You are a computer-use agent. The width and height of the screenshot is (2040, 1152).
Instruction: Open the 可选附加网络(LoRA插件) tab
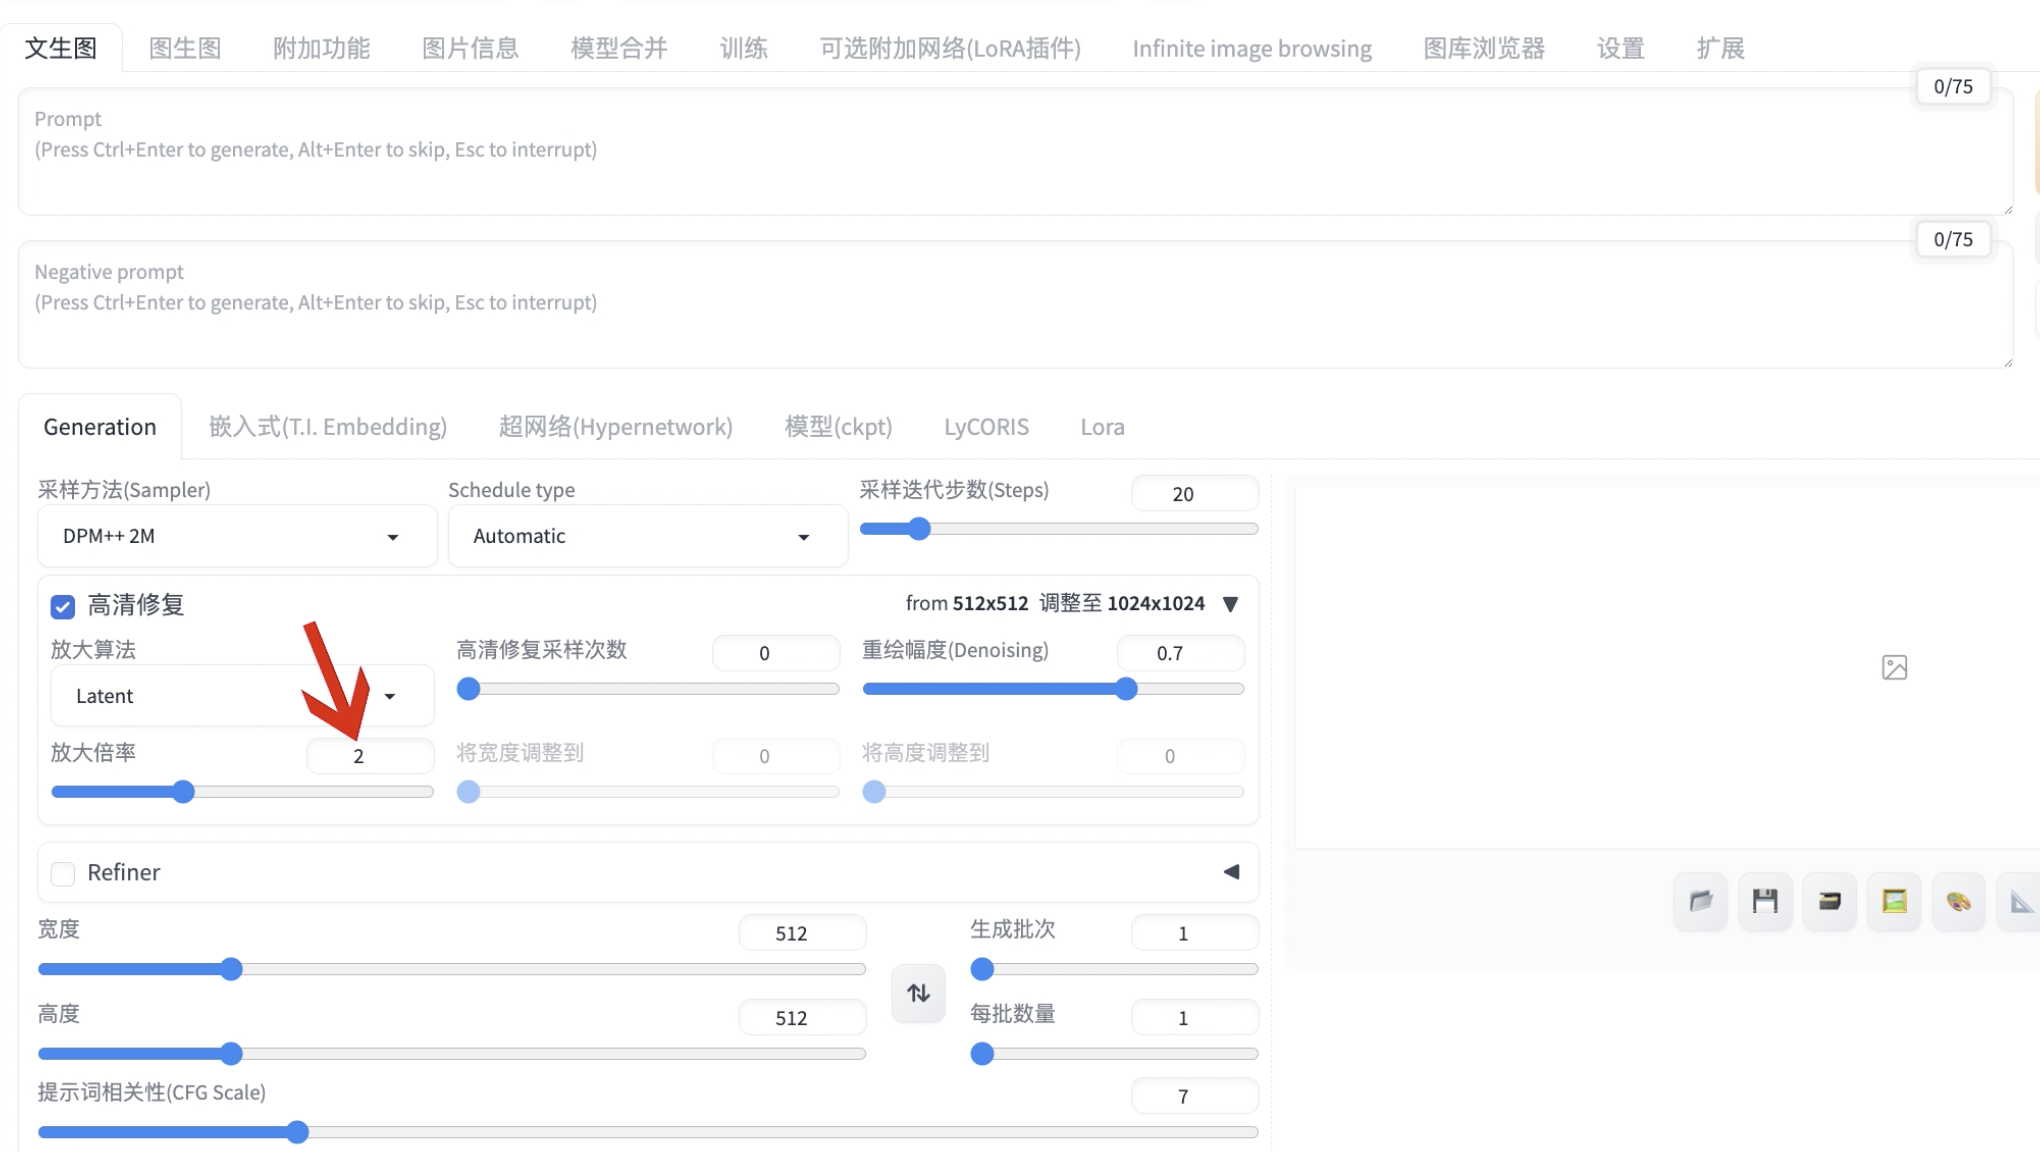click(x=950, y=48)
